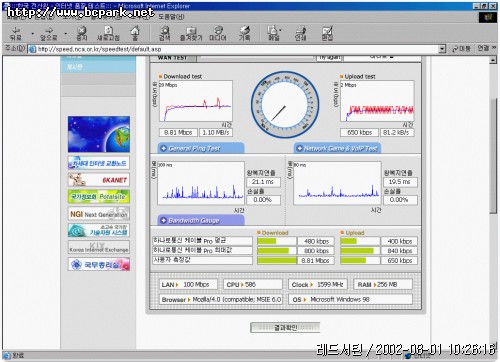
Task: Select the WAN TEST tab
Action: [x=173, y=58]
